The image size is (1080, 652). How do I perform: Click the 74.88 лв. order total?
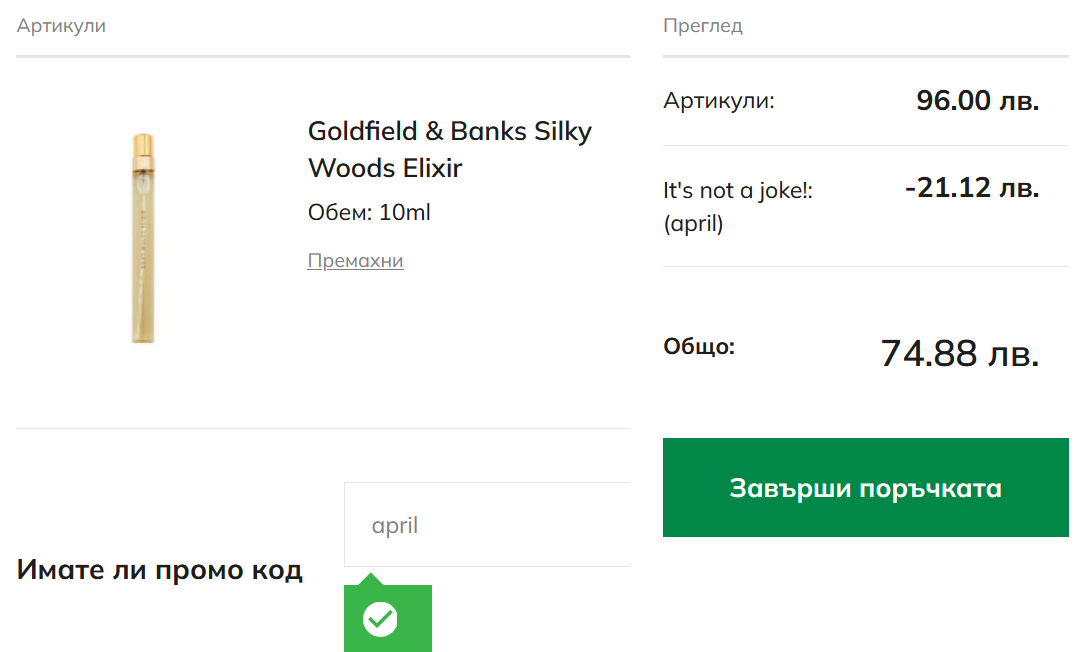(959, 353)
